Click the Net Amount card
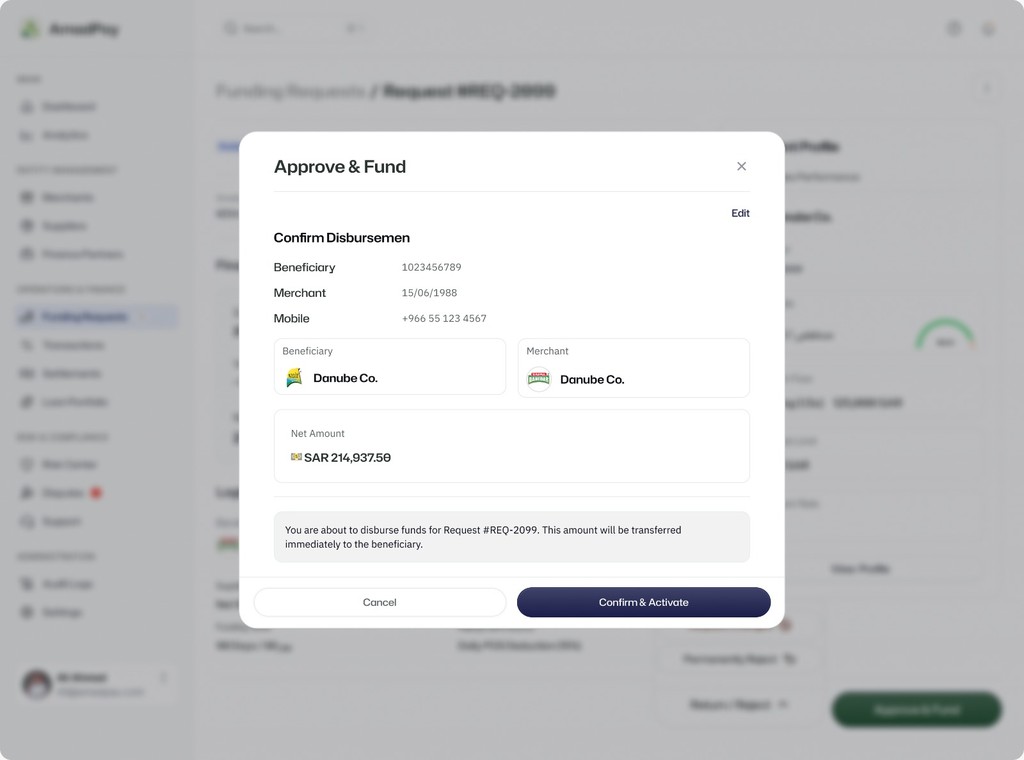This screenshot has height=760, width=1024. point(511,446)
